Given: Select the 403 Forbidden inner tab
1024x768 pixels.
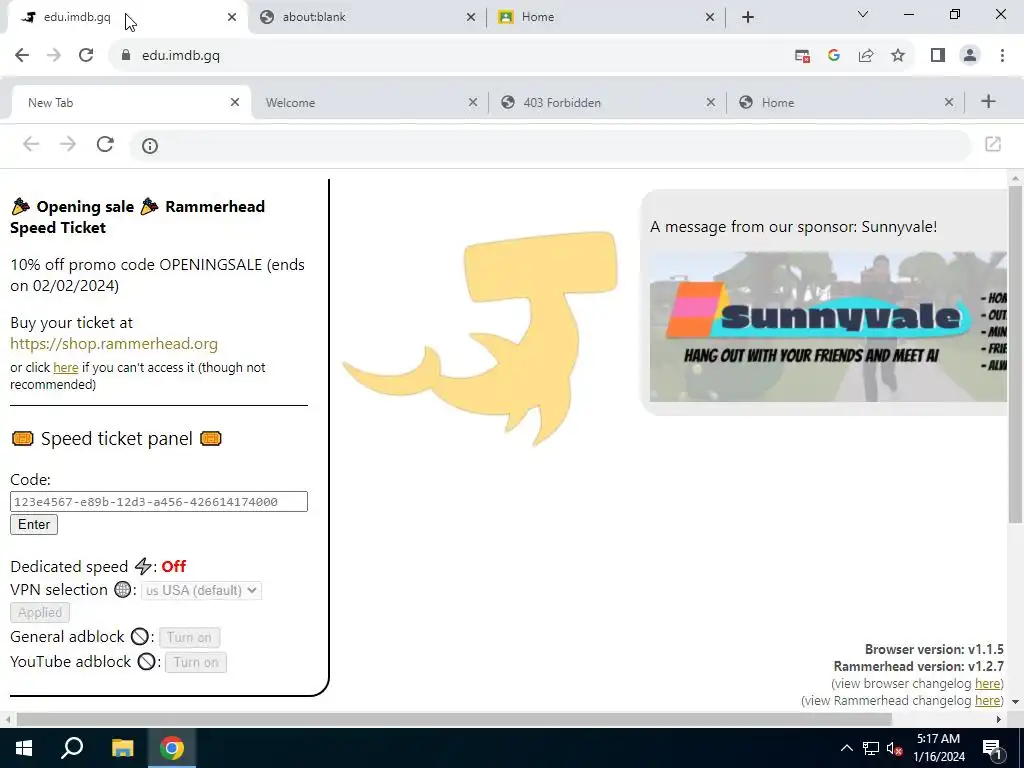Looking at the screenshot, I should tap(607, 103).
